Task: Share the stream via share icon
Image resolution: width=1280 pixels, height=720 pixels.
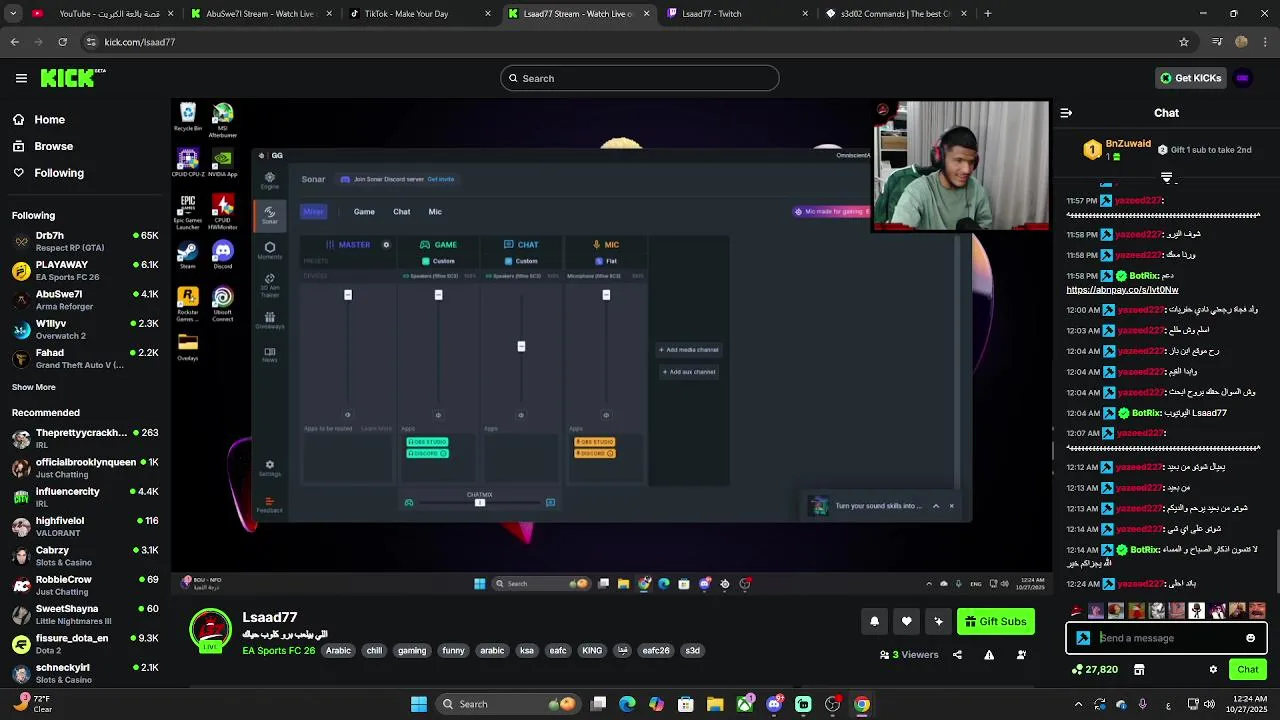Action: [957, 655]
